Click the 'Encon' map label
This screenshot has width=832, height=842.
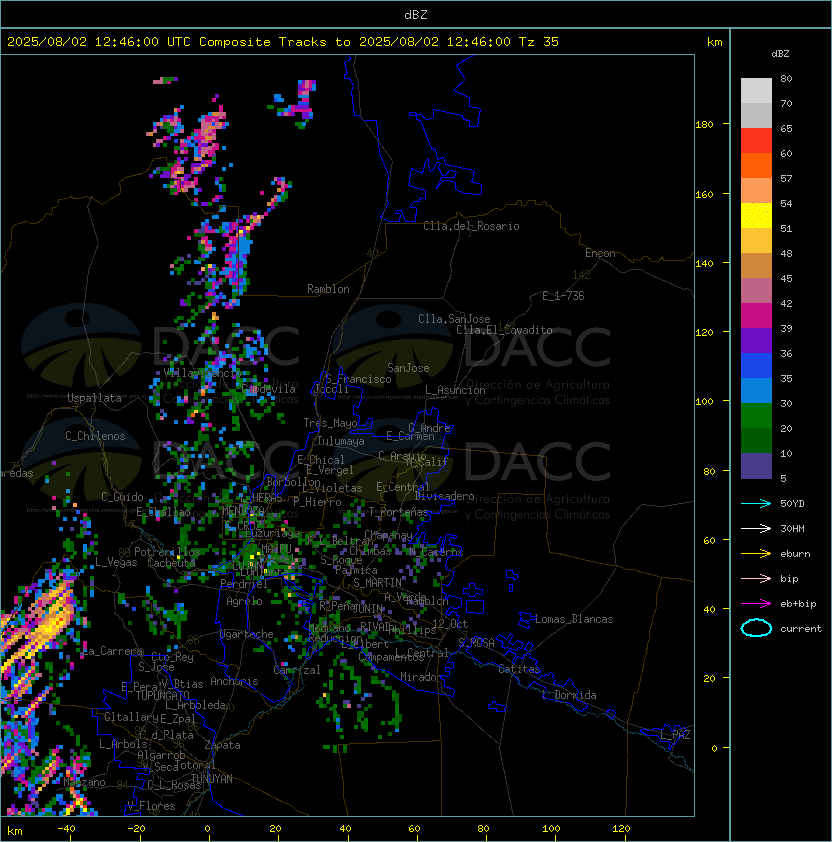click(x=600, y=253)
